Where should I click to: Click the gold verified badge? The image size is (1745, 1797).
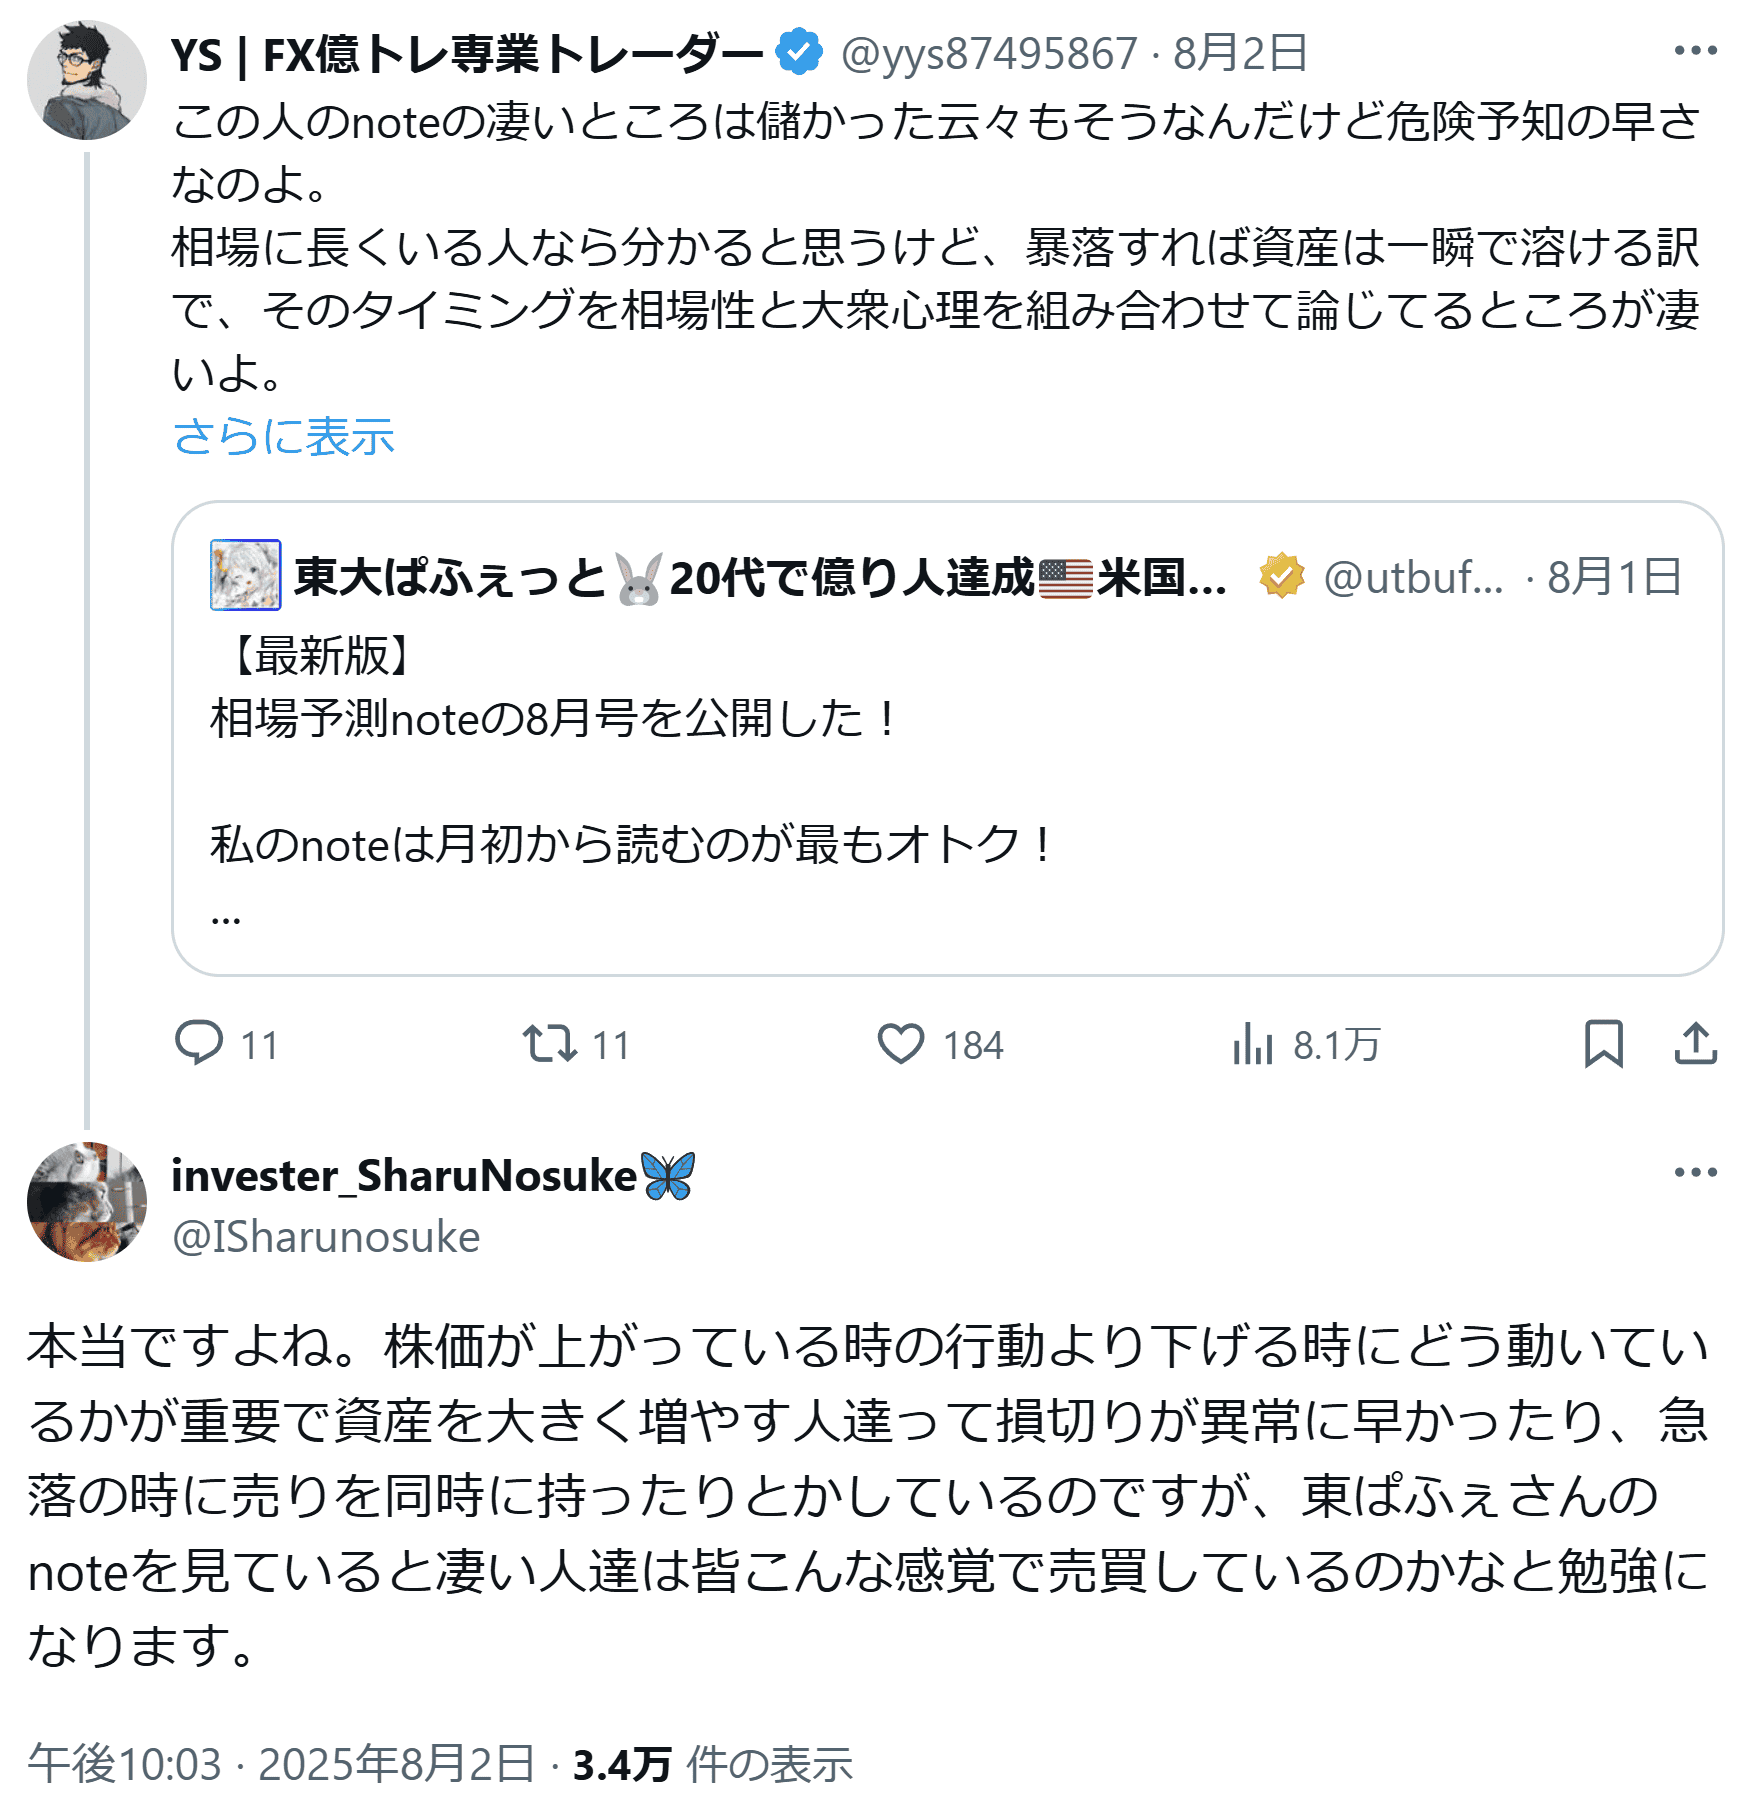1281,576
